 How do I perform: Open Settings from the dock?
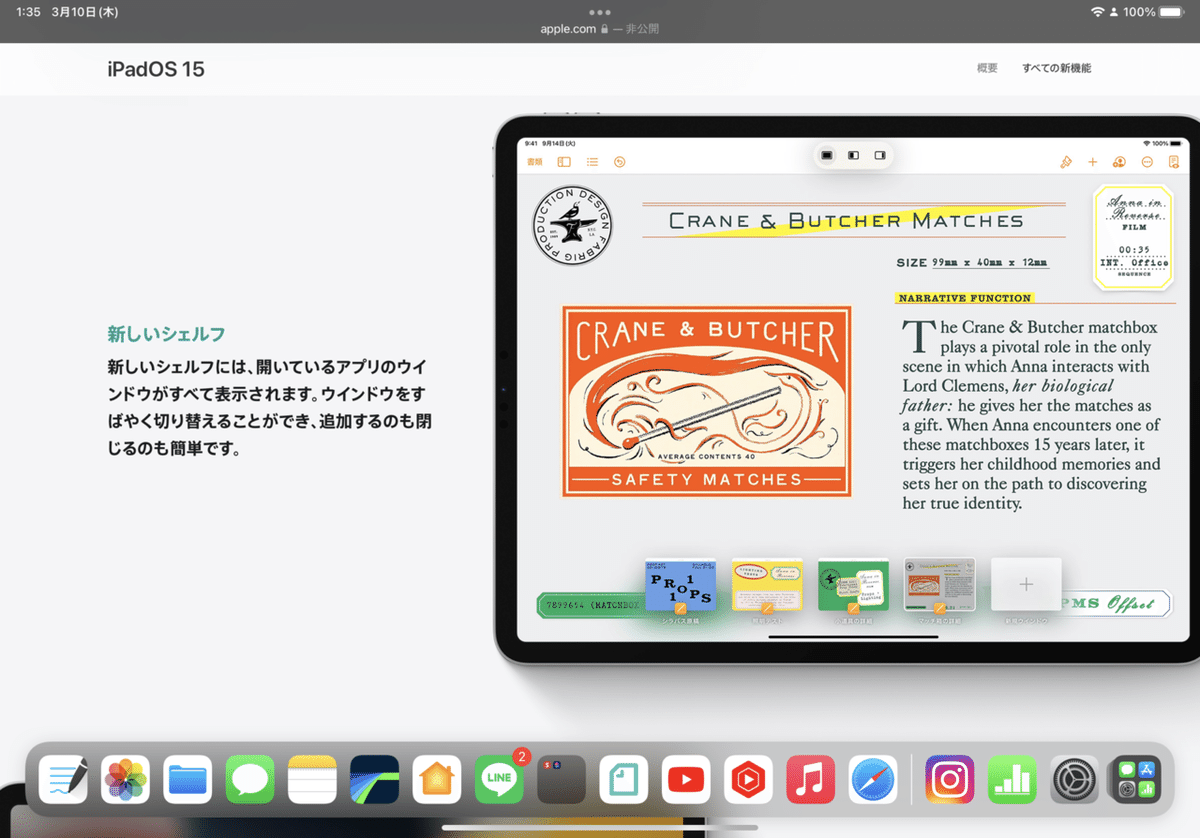(x=1074, y=780)
